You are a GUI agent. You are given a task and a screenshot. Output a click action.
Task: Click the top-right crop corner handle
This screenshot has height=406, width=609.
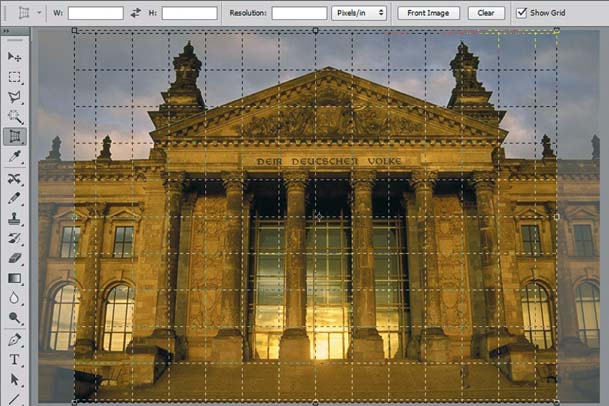[557, 30]
